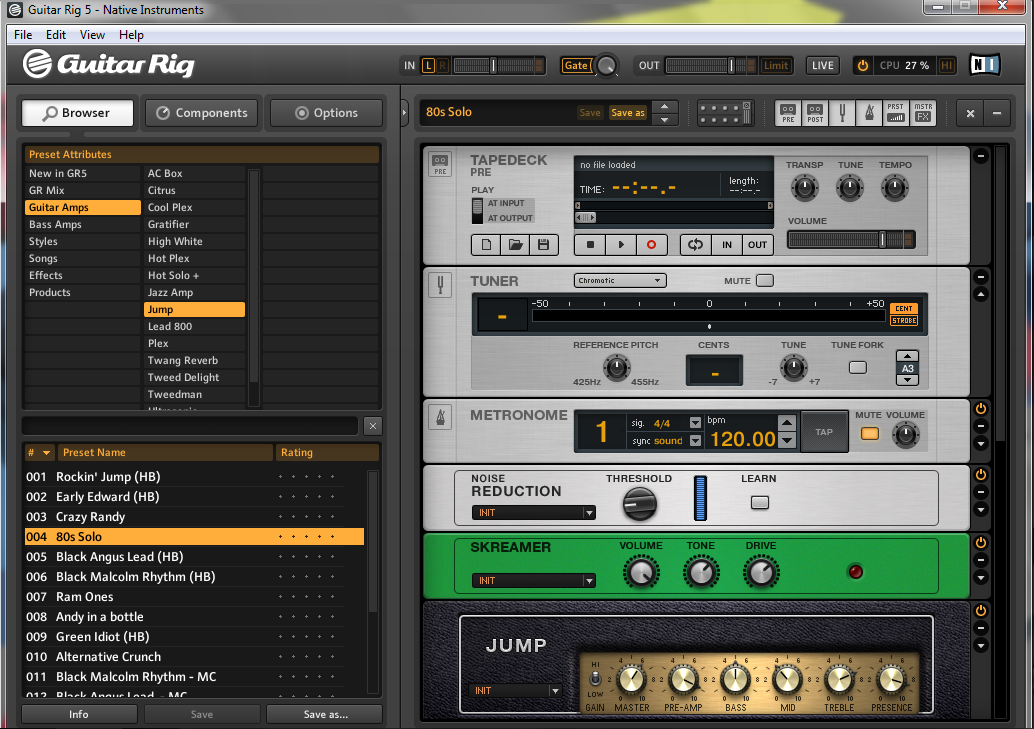This screenshot has width=1034, height=729.
Task: Stop Tapedeck playback
Action: click(590, 245)
